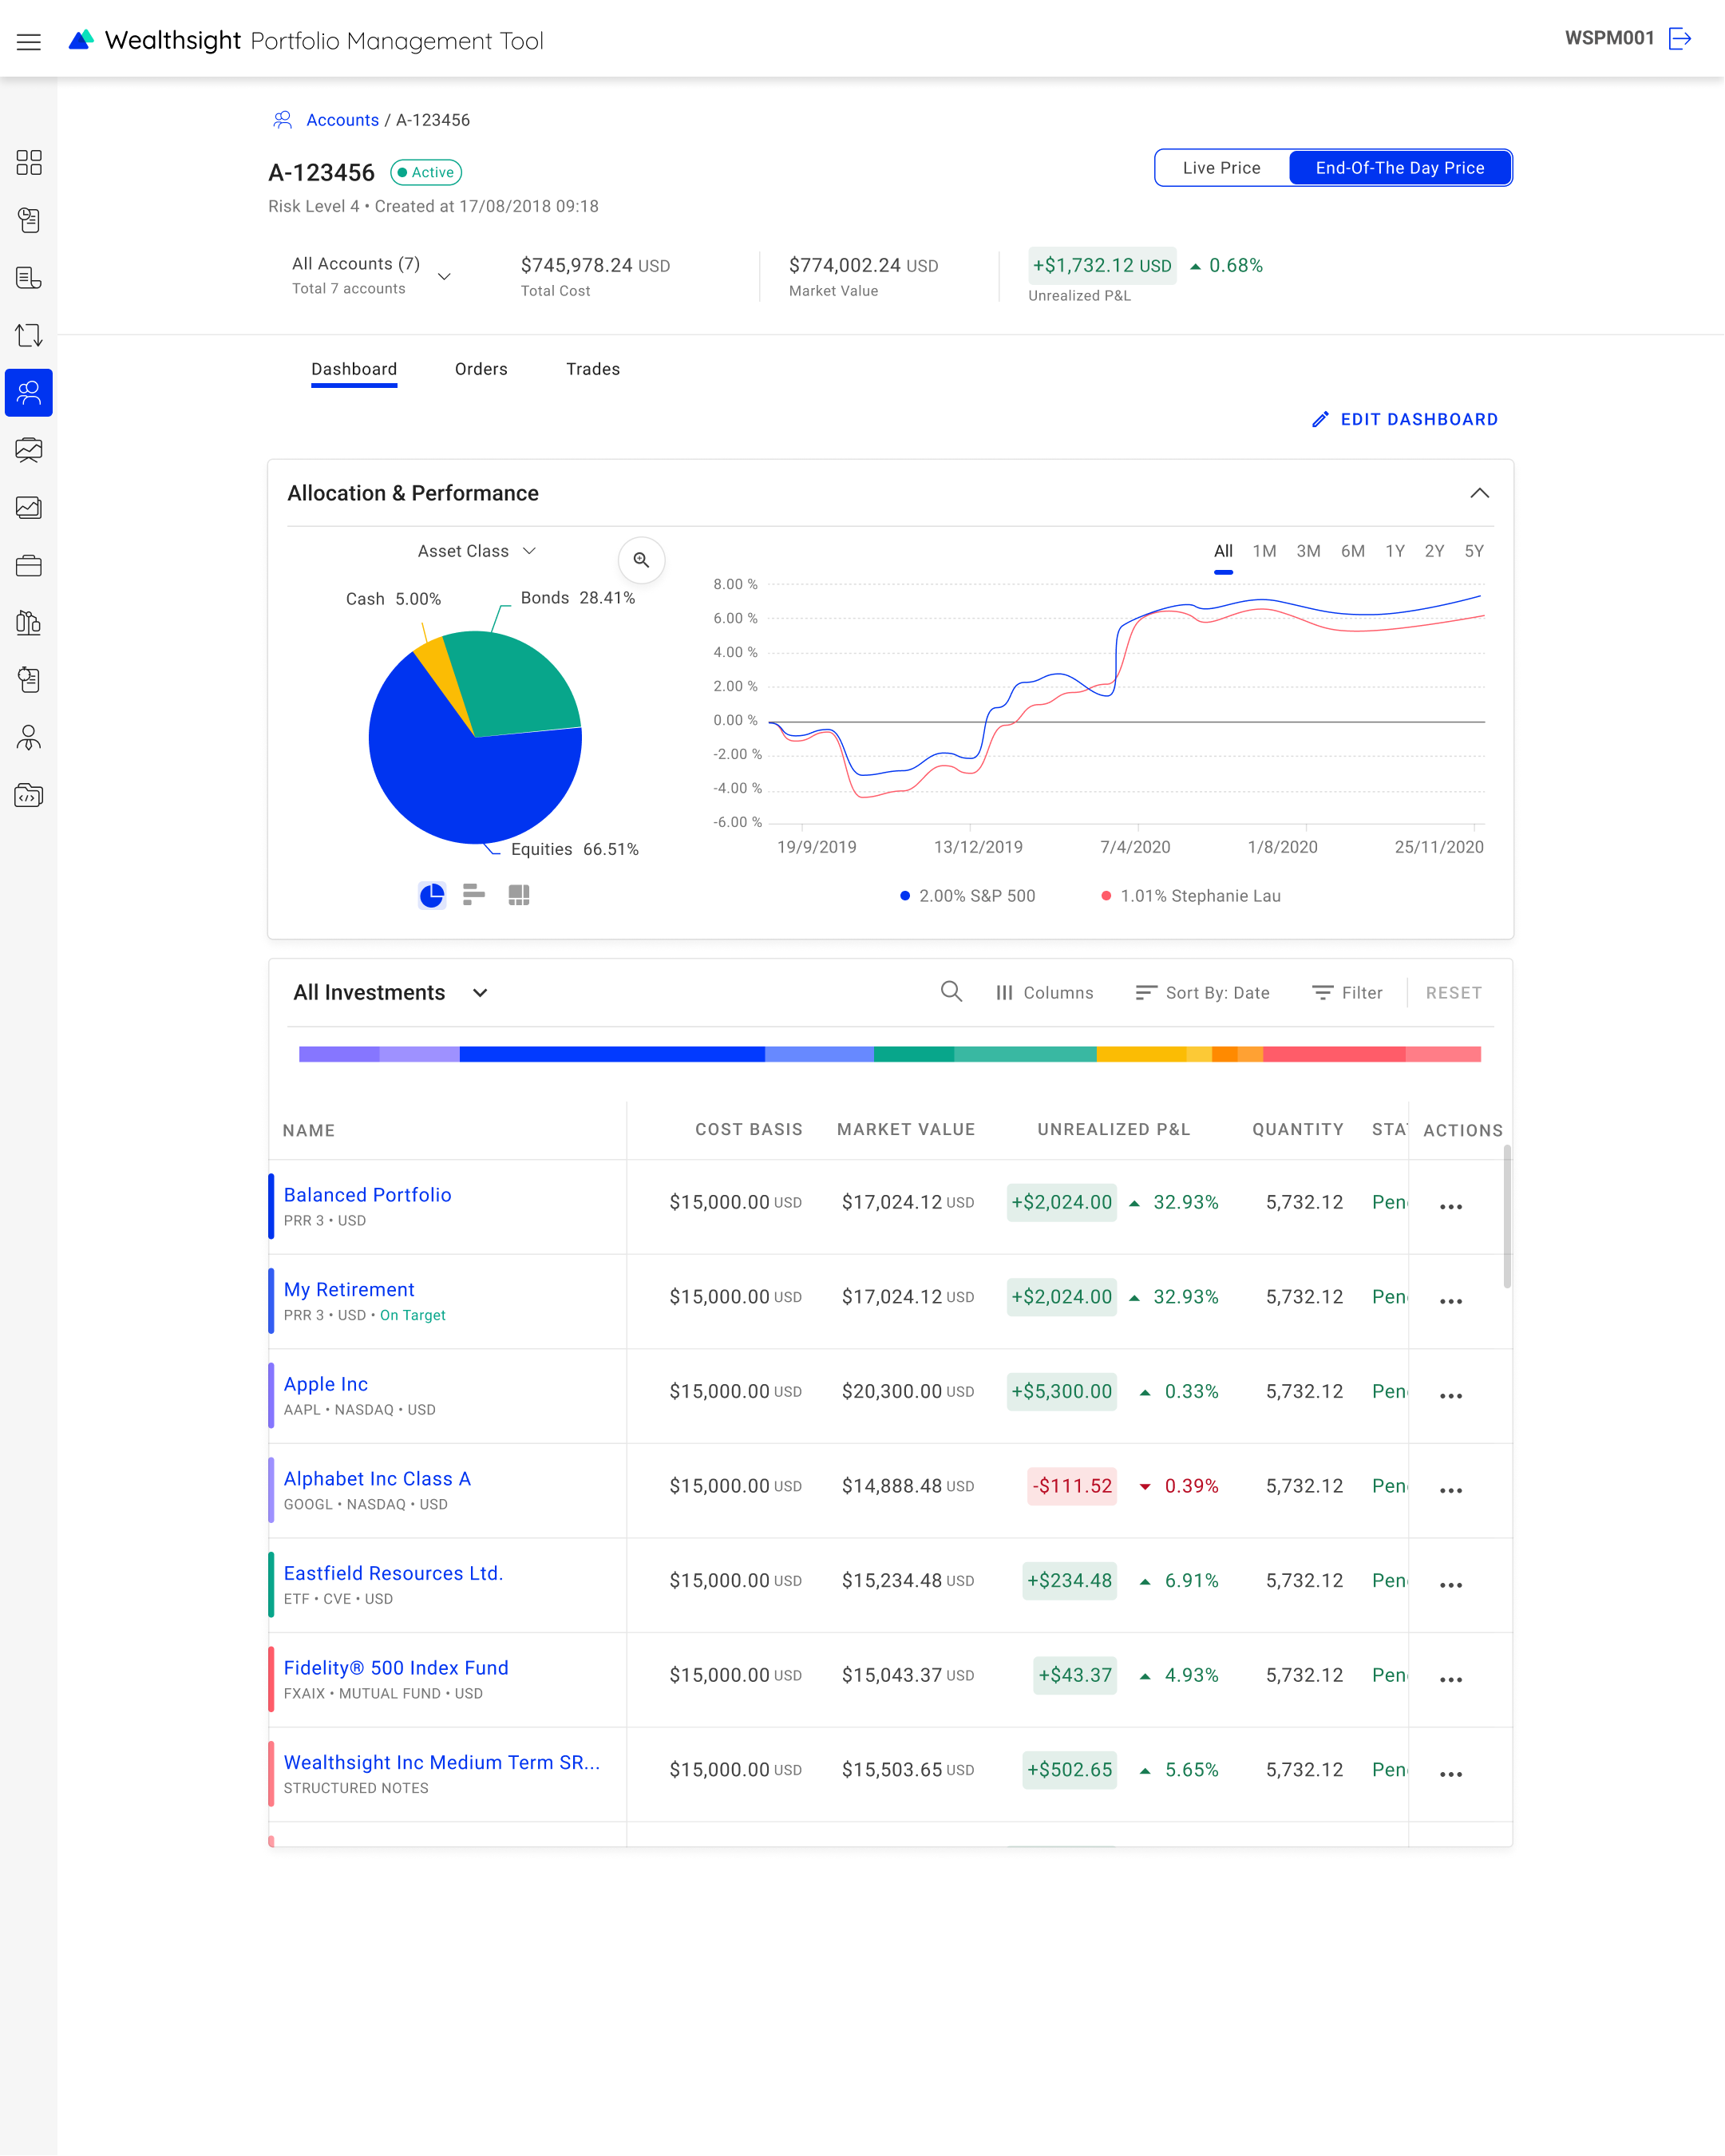The height and width of the screenshot is (2156, 1725).
Task: Open actions menu for Apple Inc
Action: pyautogui.click(x=1450, y=1394)
